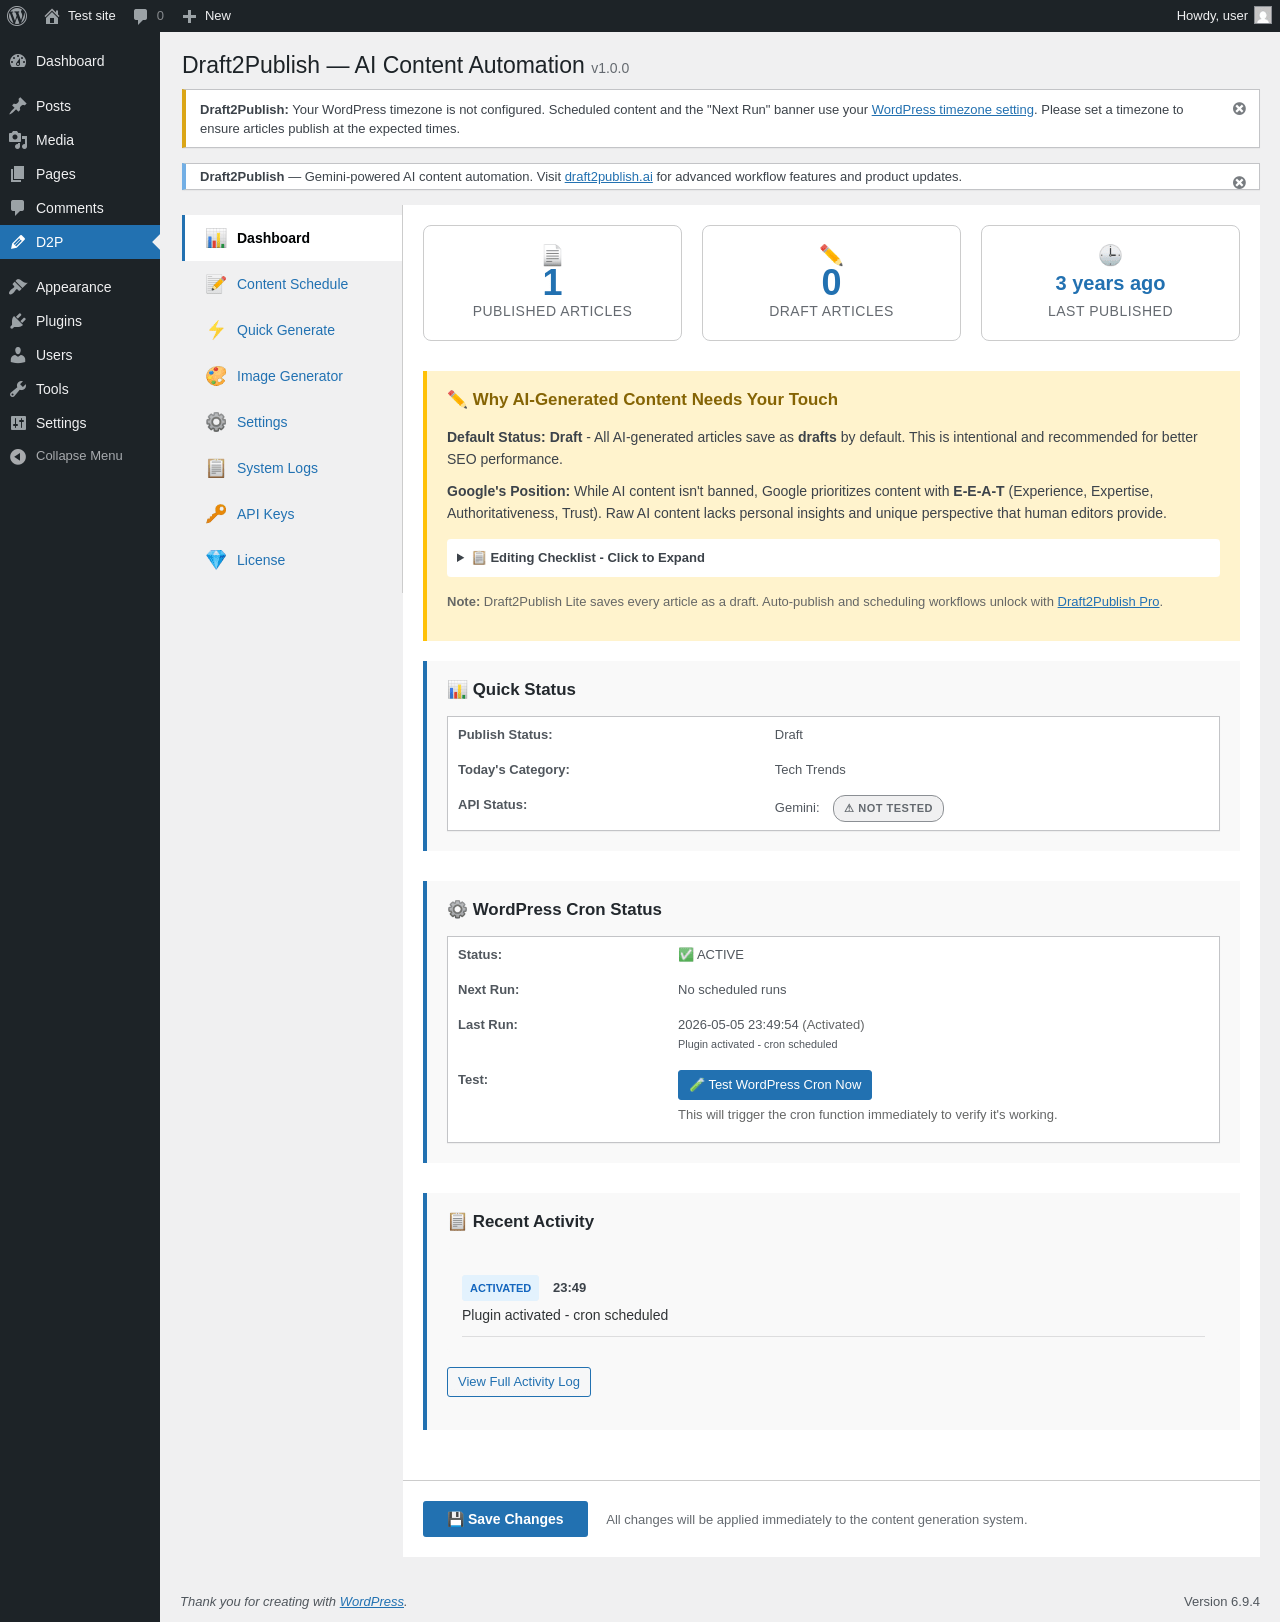
Task: Select the Quick Generate lightning icon
Action: [x=216, y=330]
